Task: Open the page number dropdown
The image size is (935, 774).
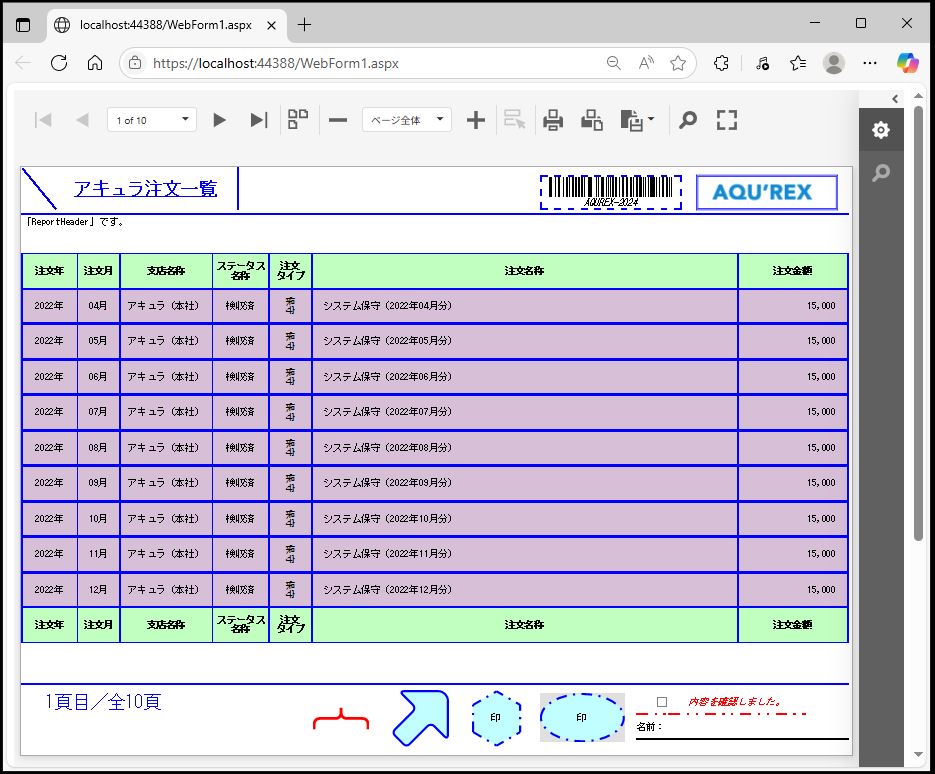Action: pos(186,120)
